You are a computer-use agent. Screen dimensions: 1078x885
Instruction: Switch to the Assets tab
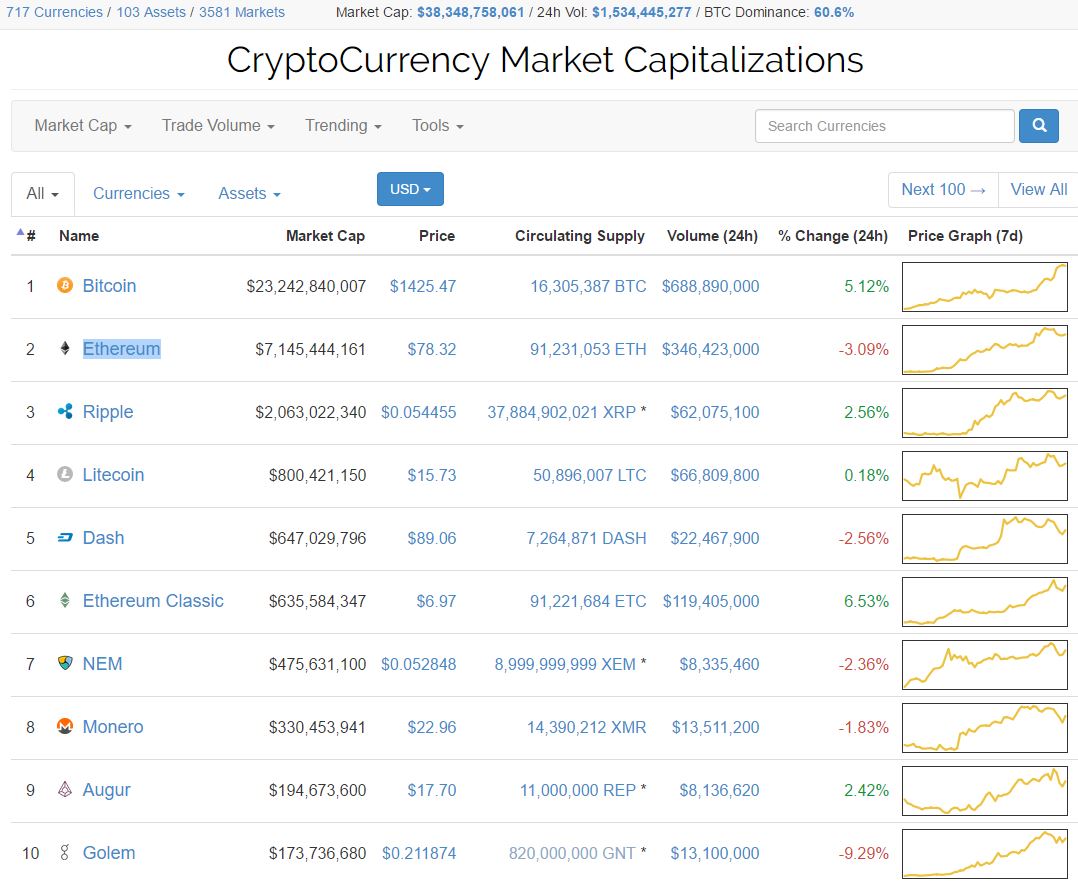(x=249, y=194)
